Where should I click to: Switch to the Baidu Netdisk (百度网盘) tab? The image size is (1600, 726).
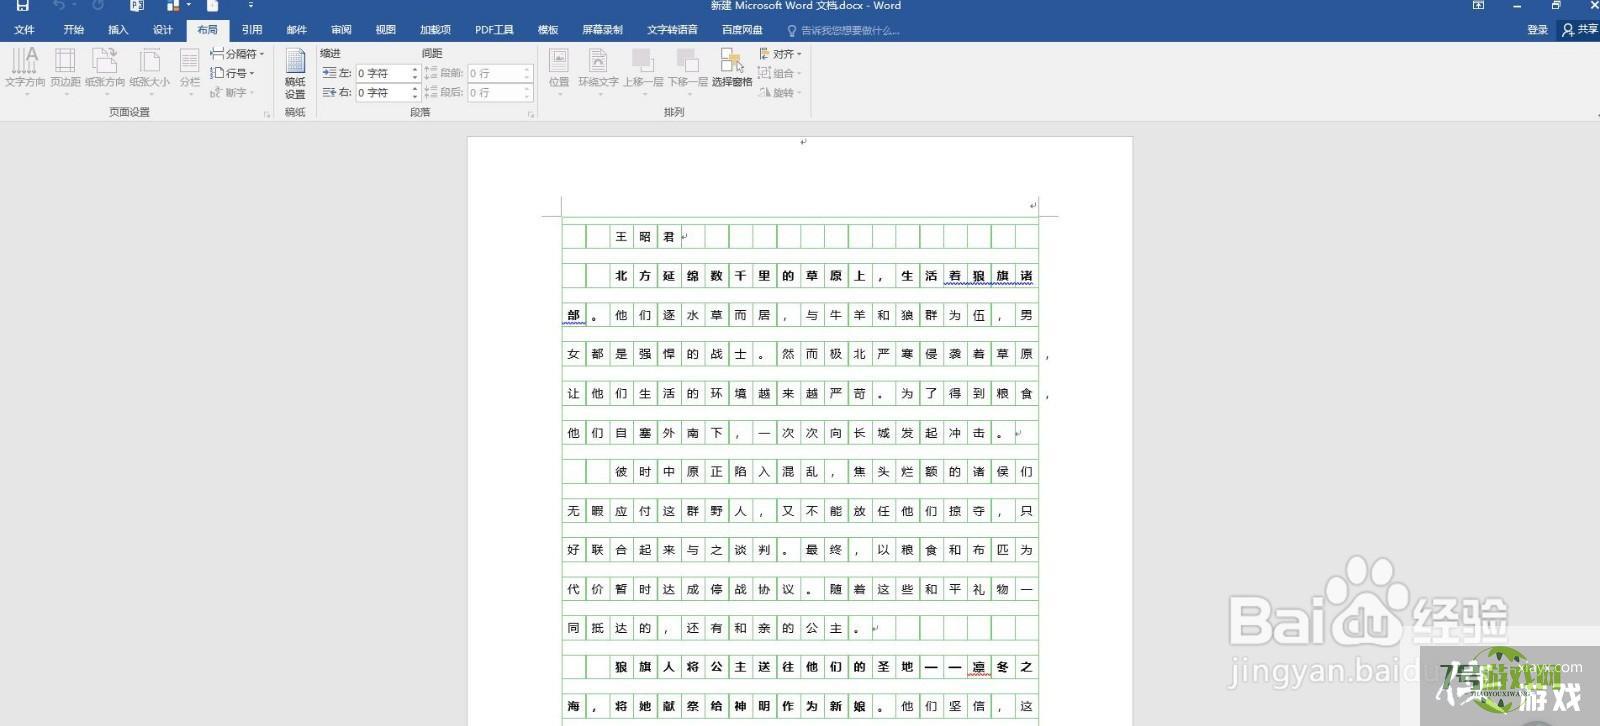742,30
